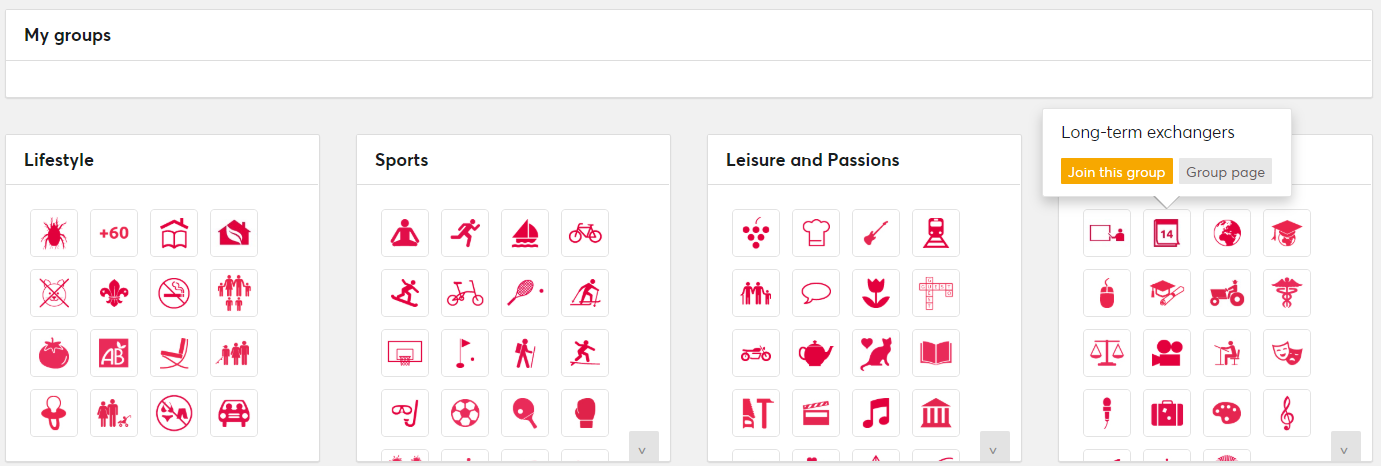This screenshot has width=1381, height=466.
Task: Select the electric guitar icon
Action: [876, 233]
